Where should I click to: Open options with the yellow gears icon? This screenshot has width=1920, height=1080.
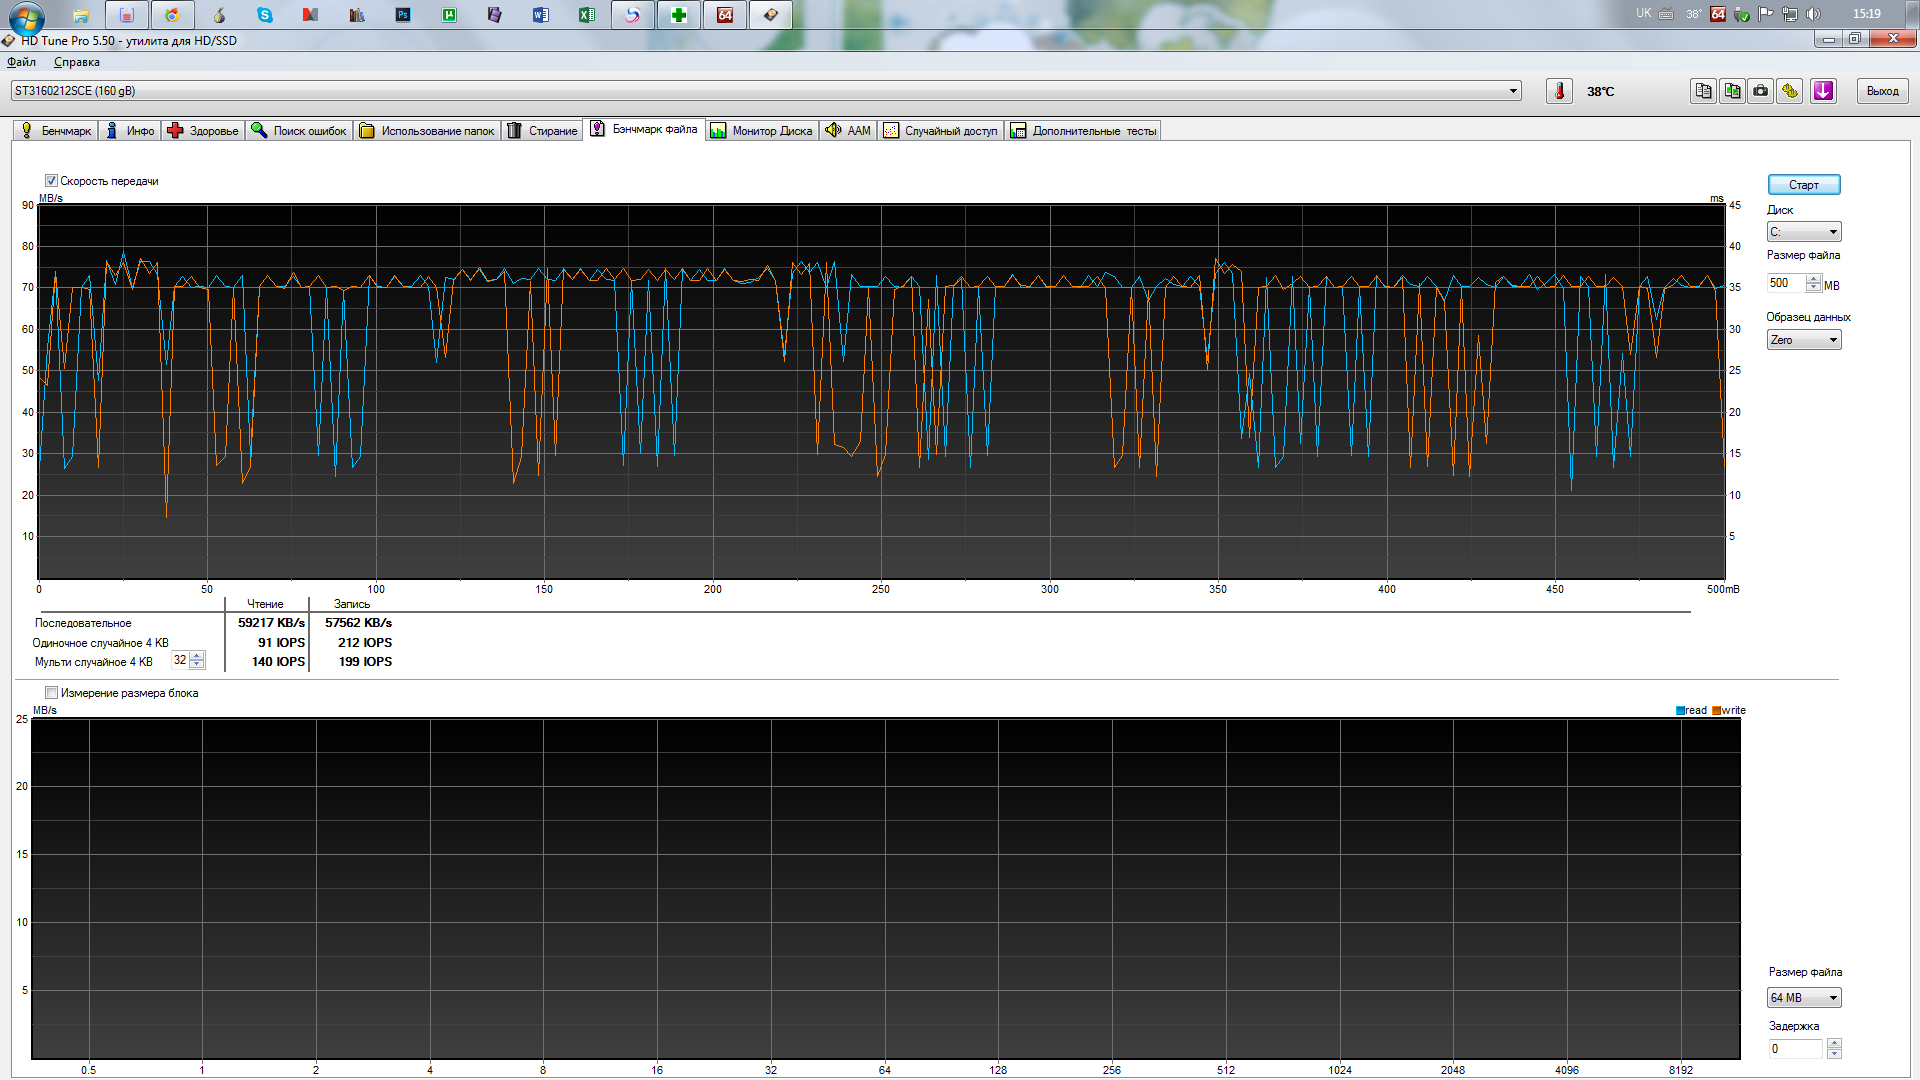click(1790, 91)
